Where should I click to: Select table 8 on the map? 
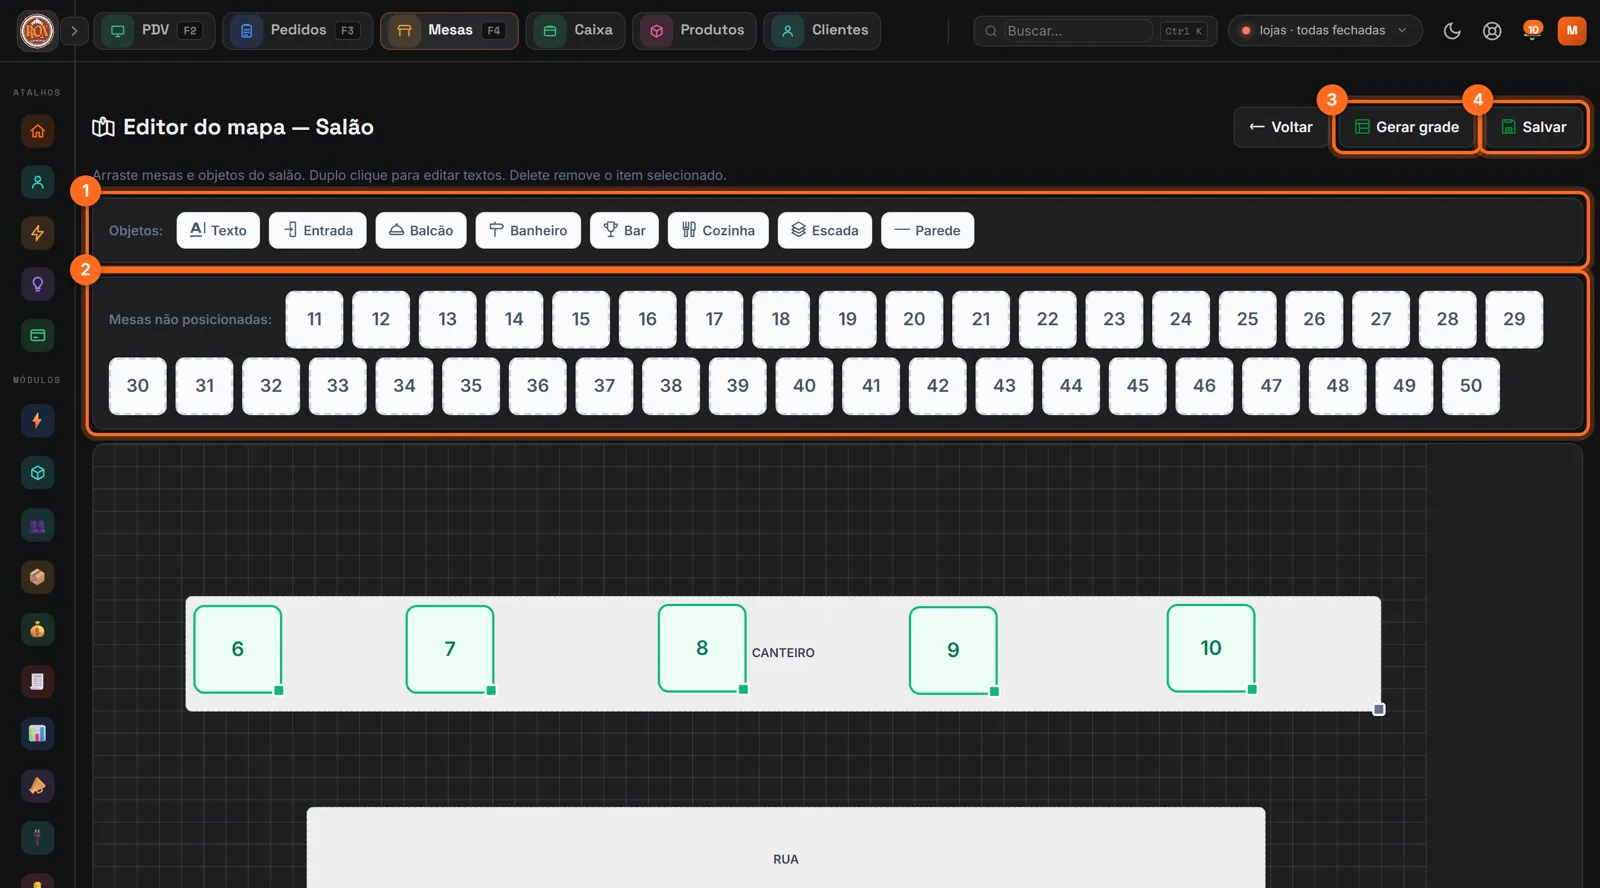point(702,648)
